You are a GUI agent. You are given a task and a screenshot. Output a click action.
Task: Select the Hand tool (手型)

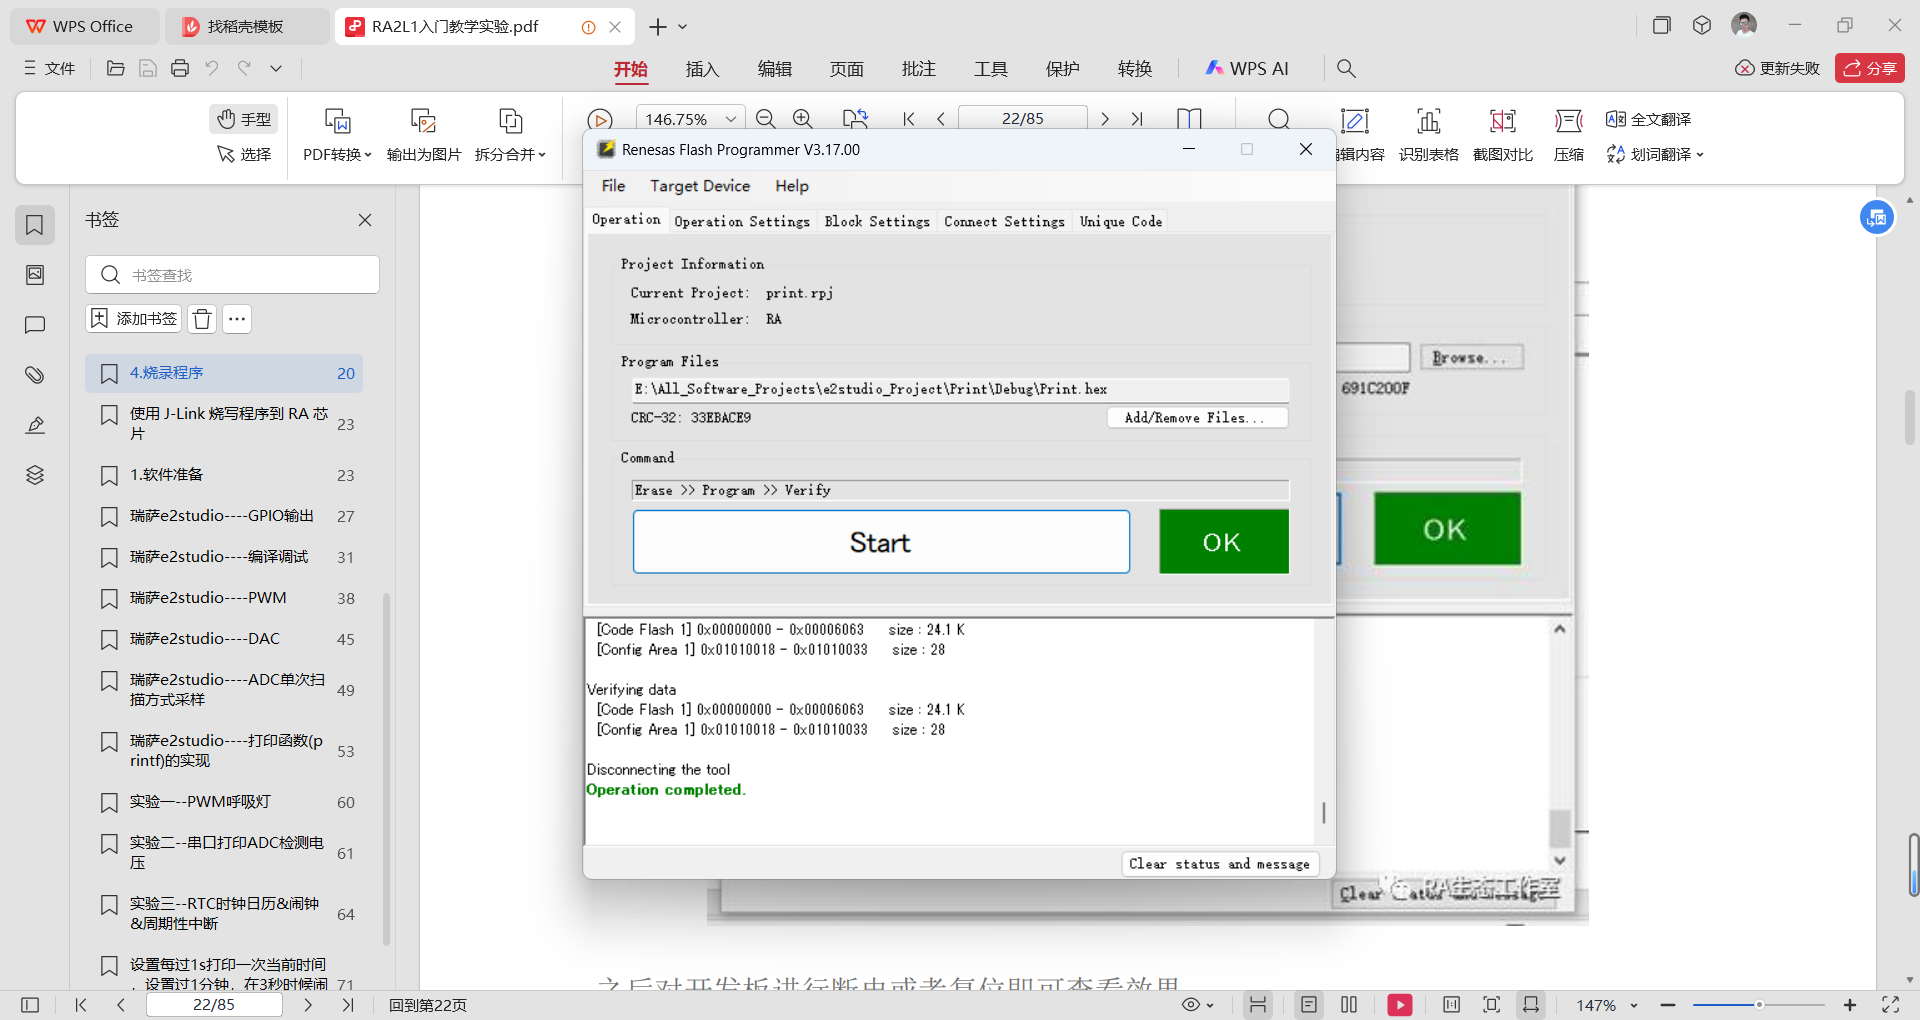(244, 119)
